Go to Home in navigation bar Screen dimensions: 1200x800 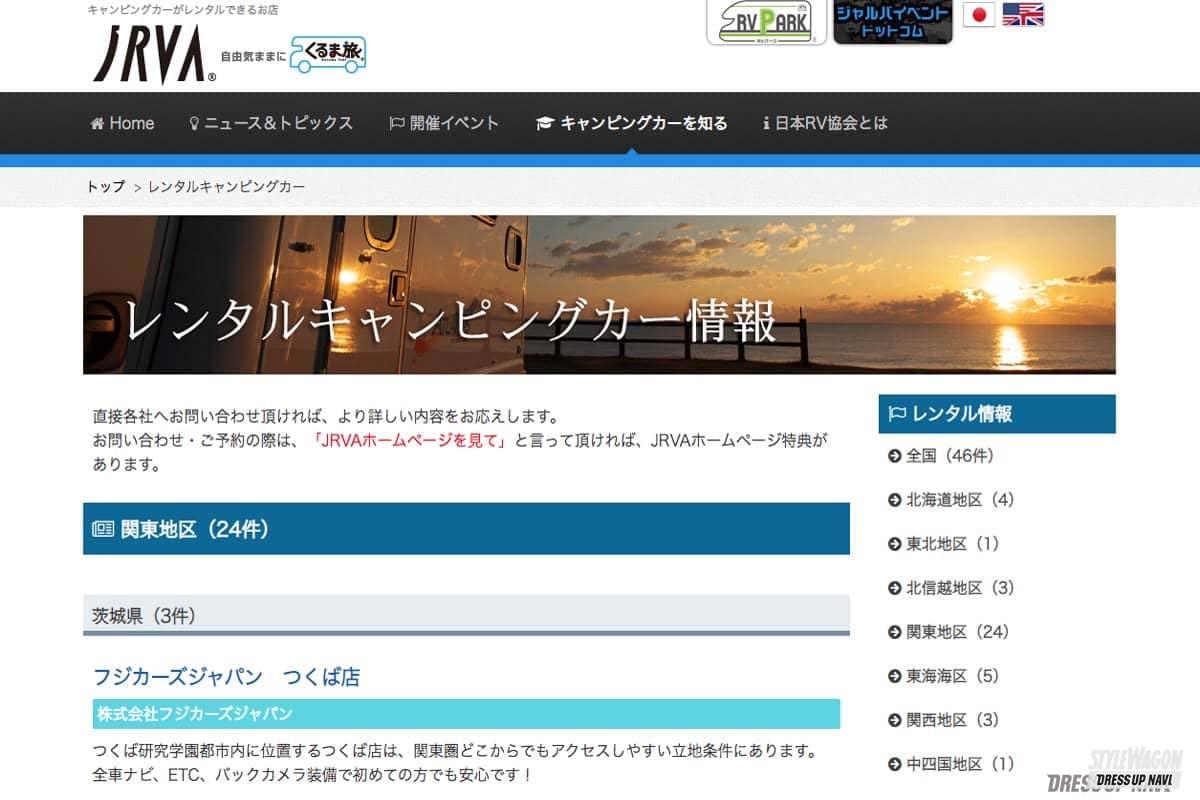(x=122, y=123)
